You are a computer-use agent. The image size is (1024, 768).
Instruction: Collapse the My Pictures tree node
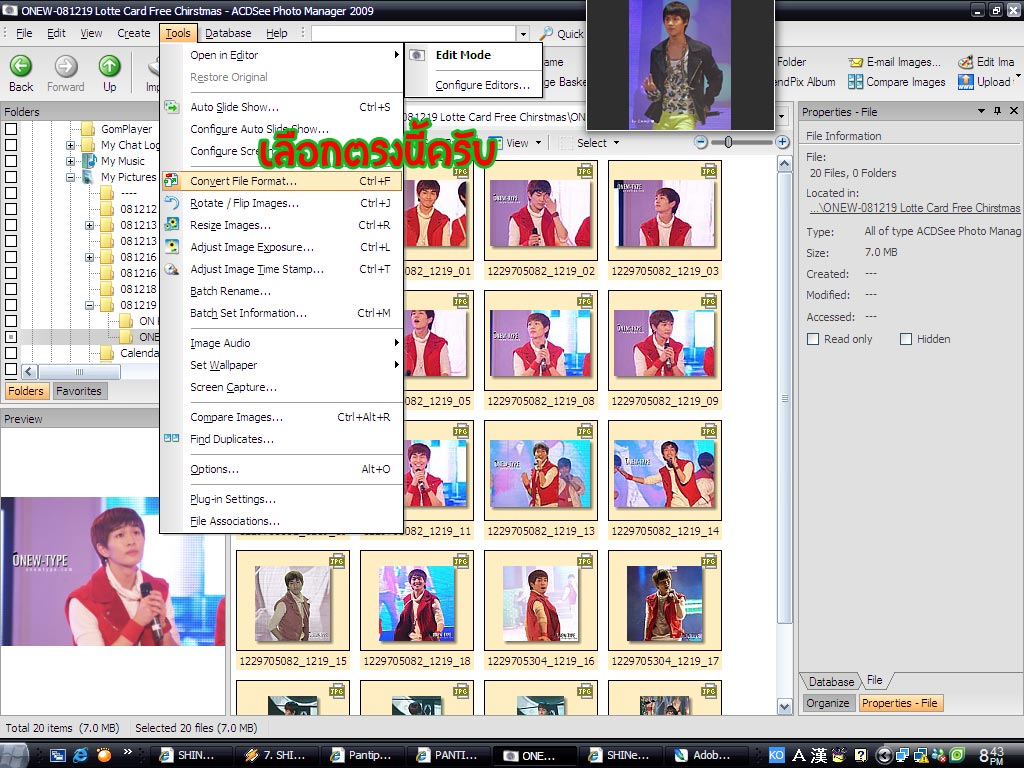[x=71, y=177]
